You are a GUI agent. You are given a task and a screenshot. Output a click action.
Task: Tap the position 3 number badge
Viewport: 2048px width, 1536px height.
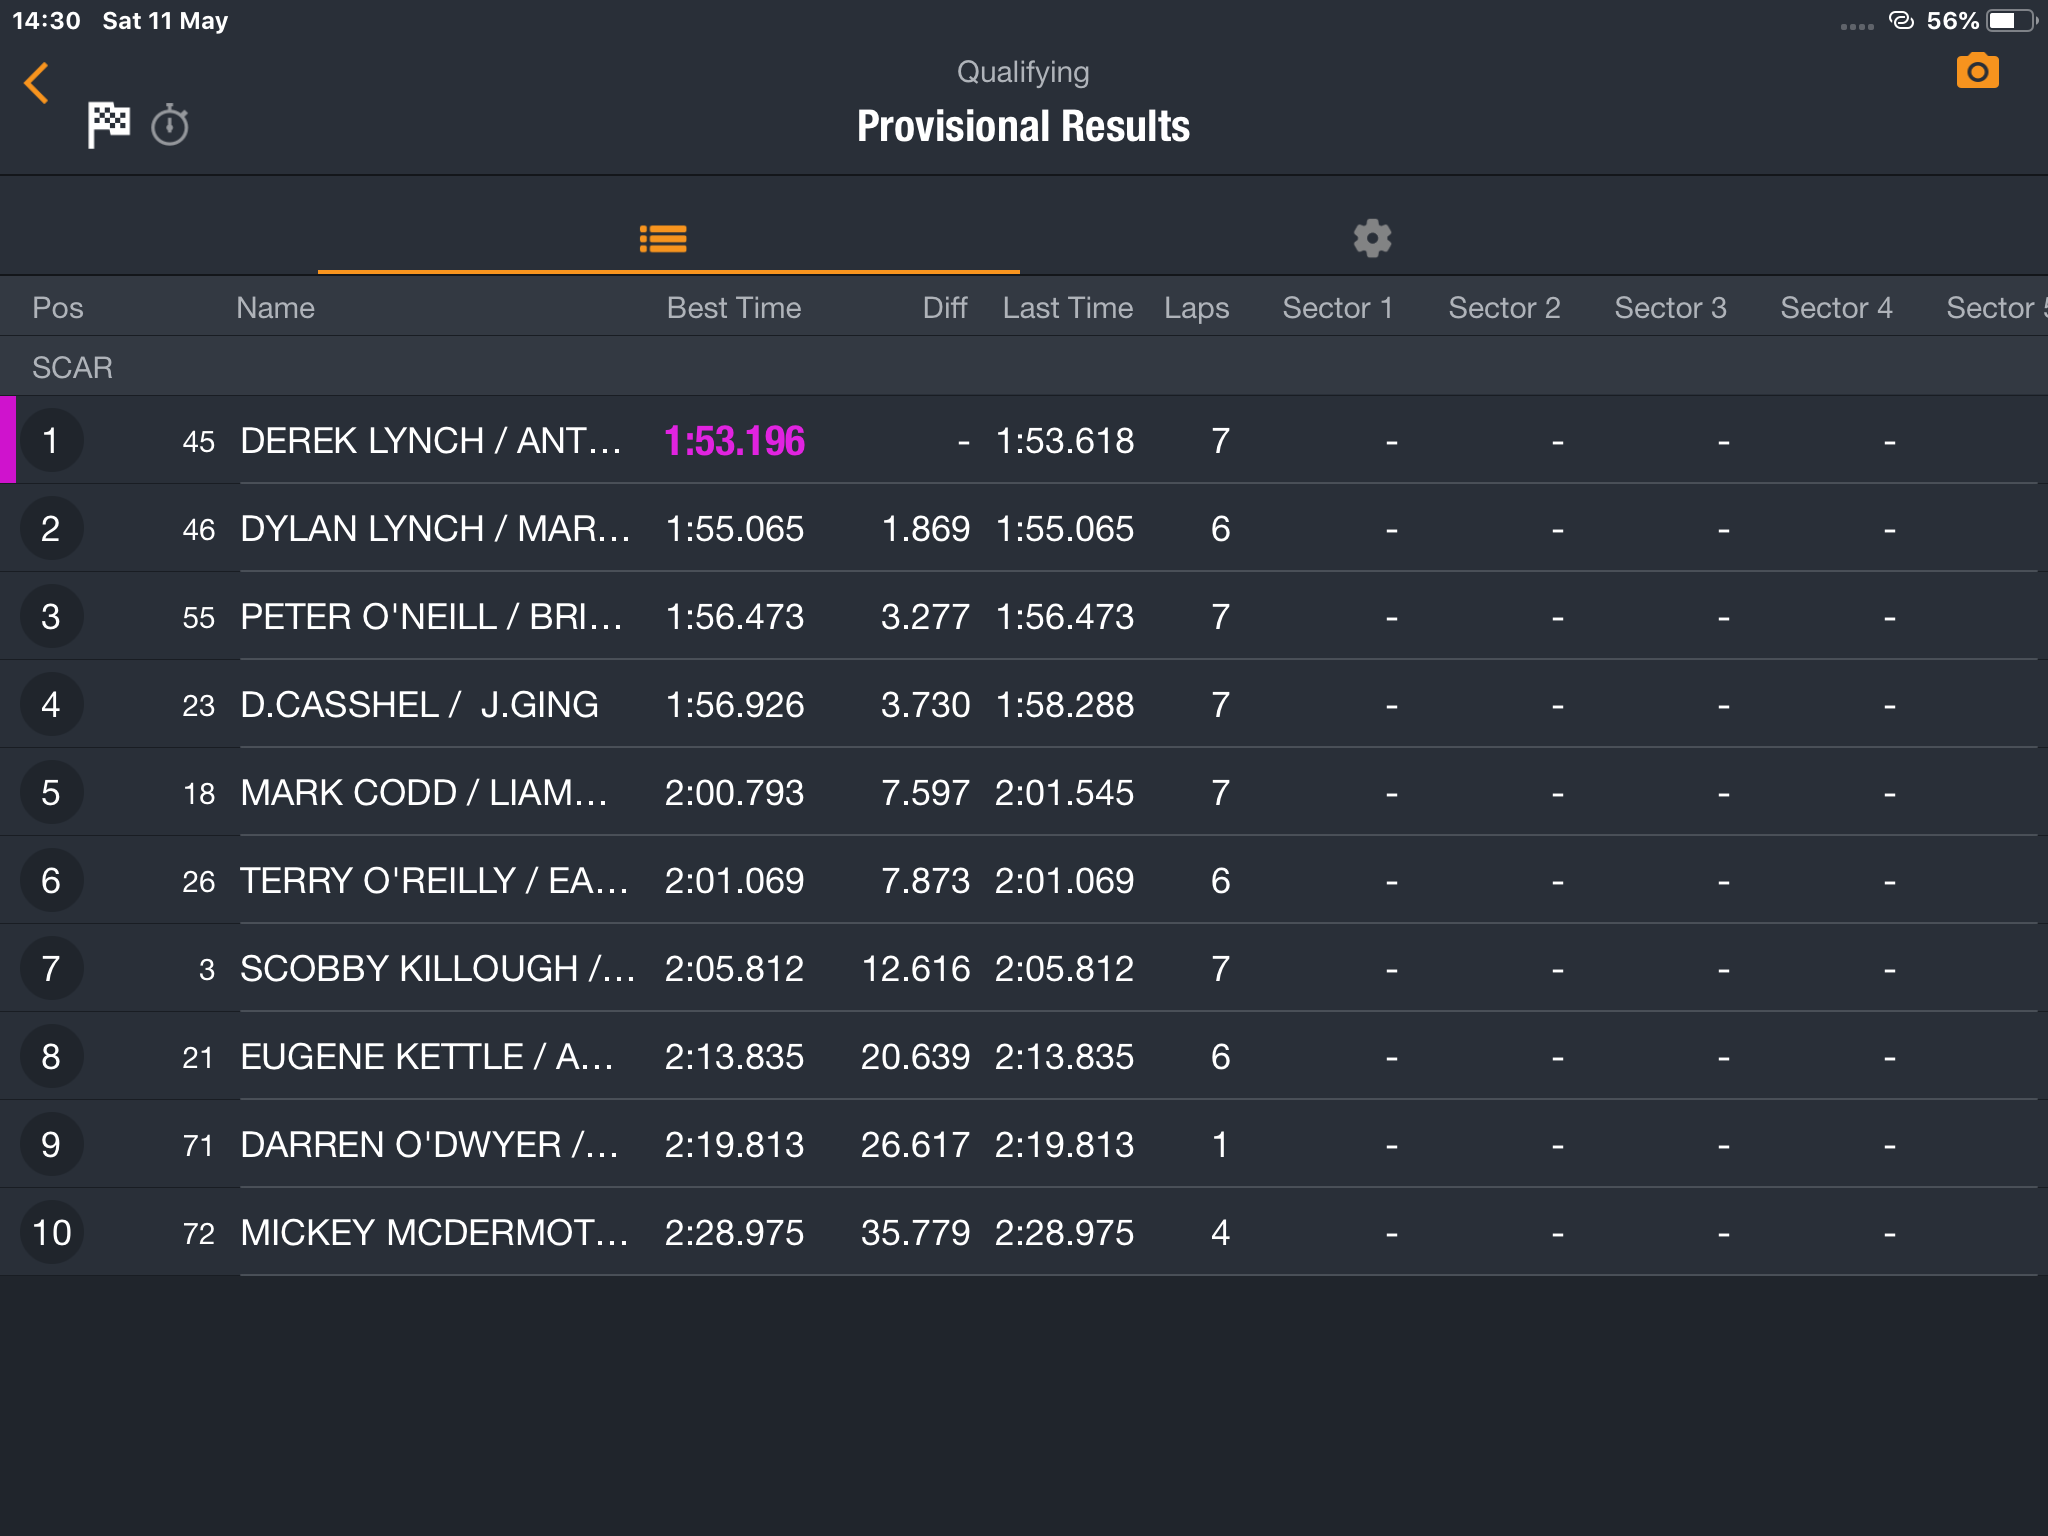[x=51, y=616]
